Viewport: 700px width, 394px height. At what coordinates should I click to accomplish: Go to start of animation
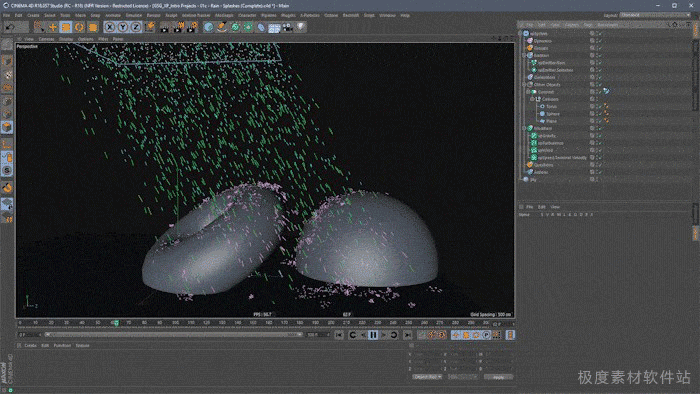tap(339, 335)
